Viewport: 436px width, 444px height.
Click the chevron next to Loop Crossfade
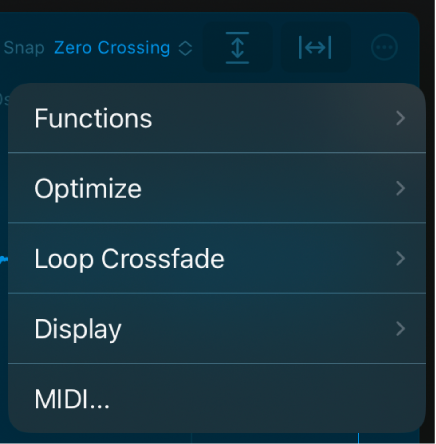click(401, 259)
